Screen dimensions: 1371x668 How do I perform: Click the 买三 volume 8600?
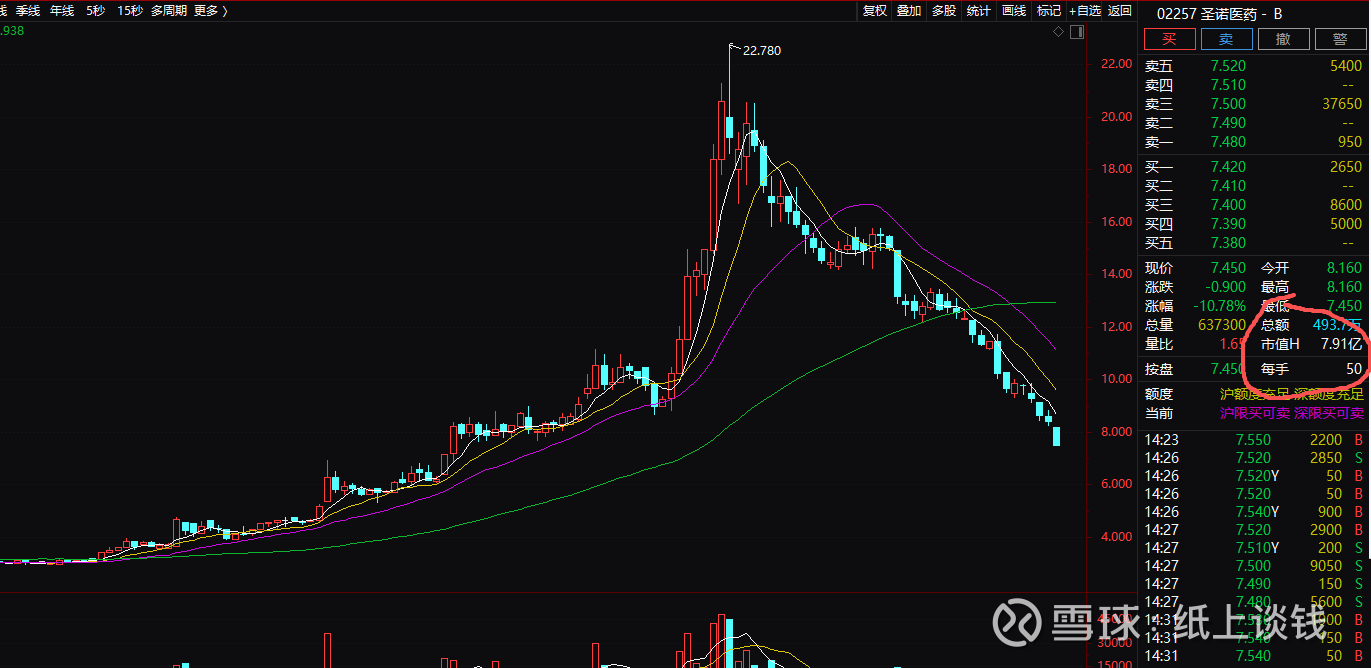point(1345,205)
